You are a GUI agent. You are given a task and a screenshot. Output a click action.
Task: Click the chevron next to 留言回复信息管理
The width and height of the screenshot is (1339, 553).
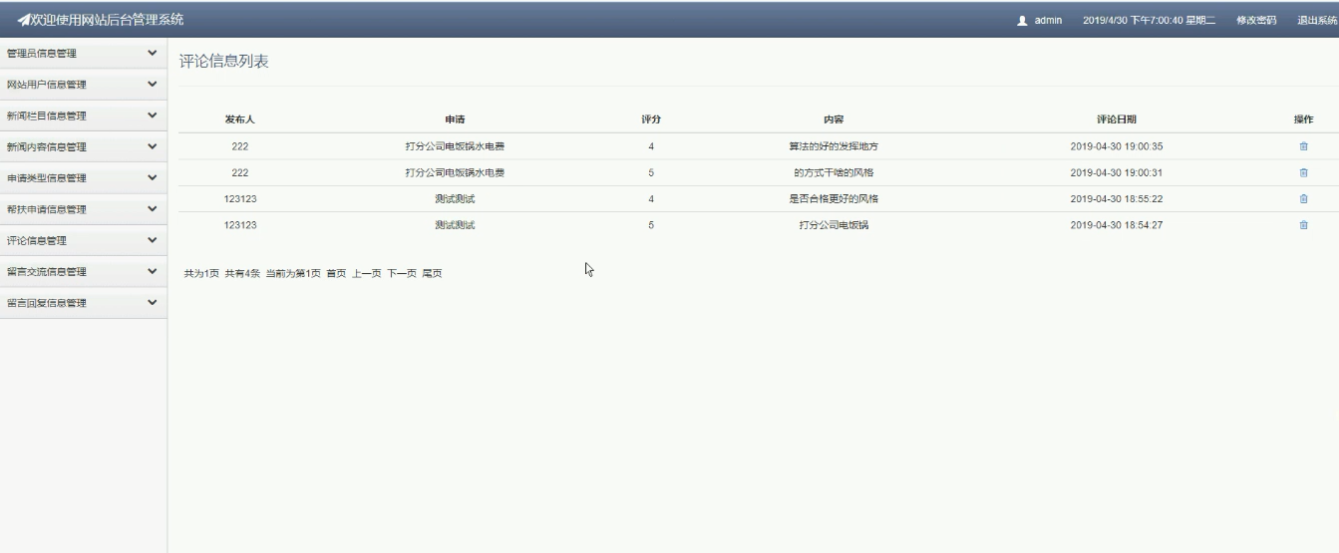[x=152, y=303]
